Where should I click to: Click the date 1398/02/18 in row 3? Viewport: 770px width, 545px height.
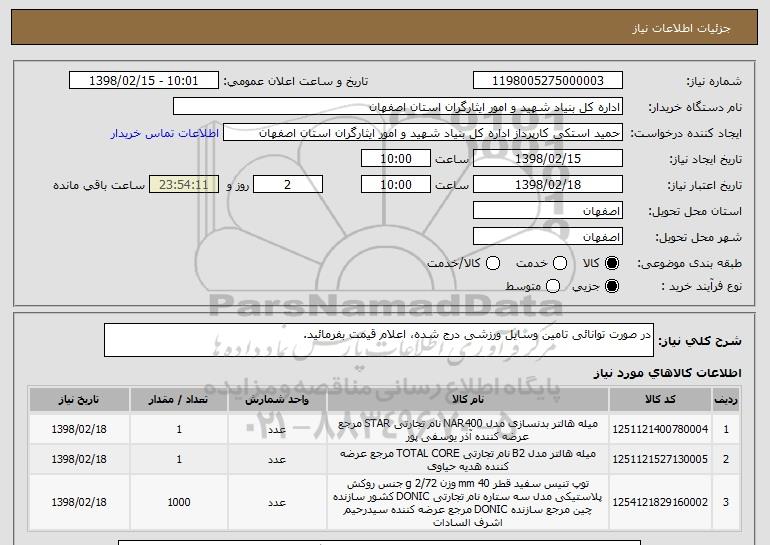[79, 502]
